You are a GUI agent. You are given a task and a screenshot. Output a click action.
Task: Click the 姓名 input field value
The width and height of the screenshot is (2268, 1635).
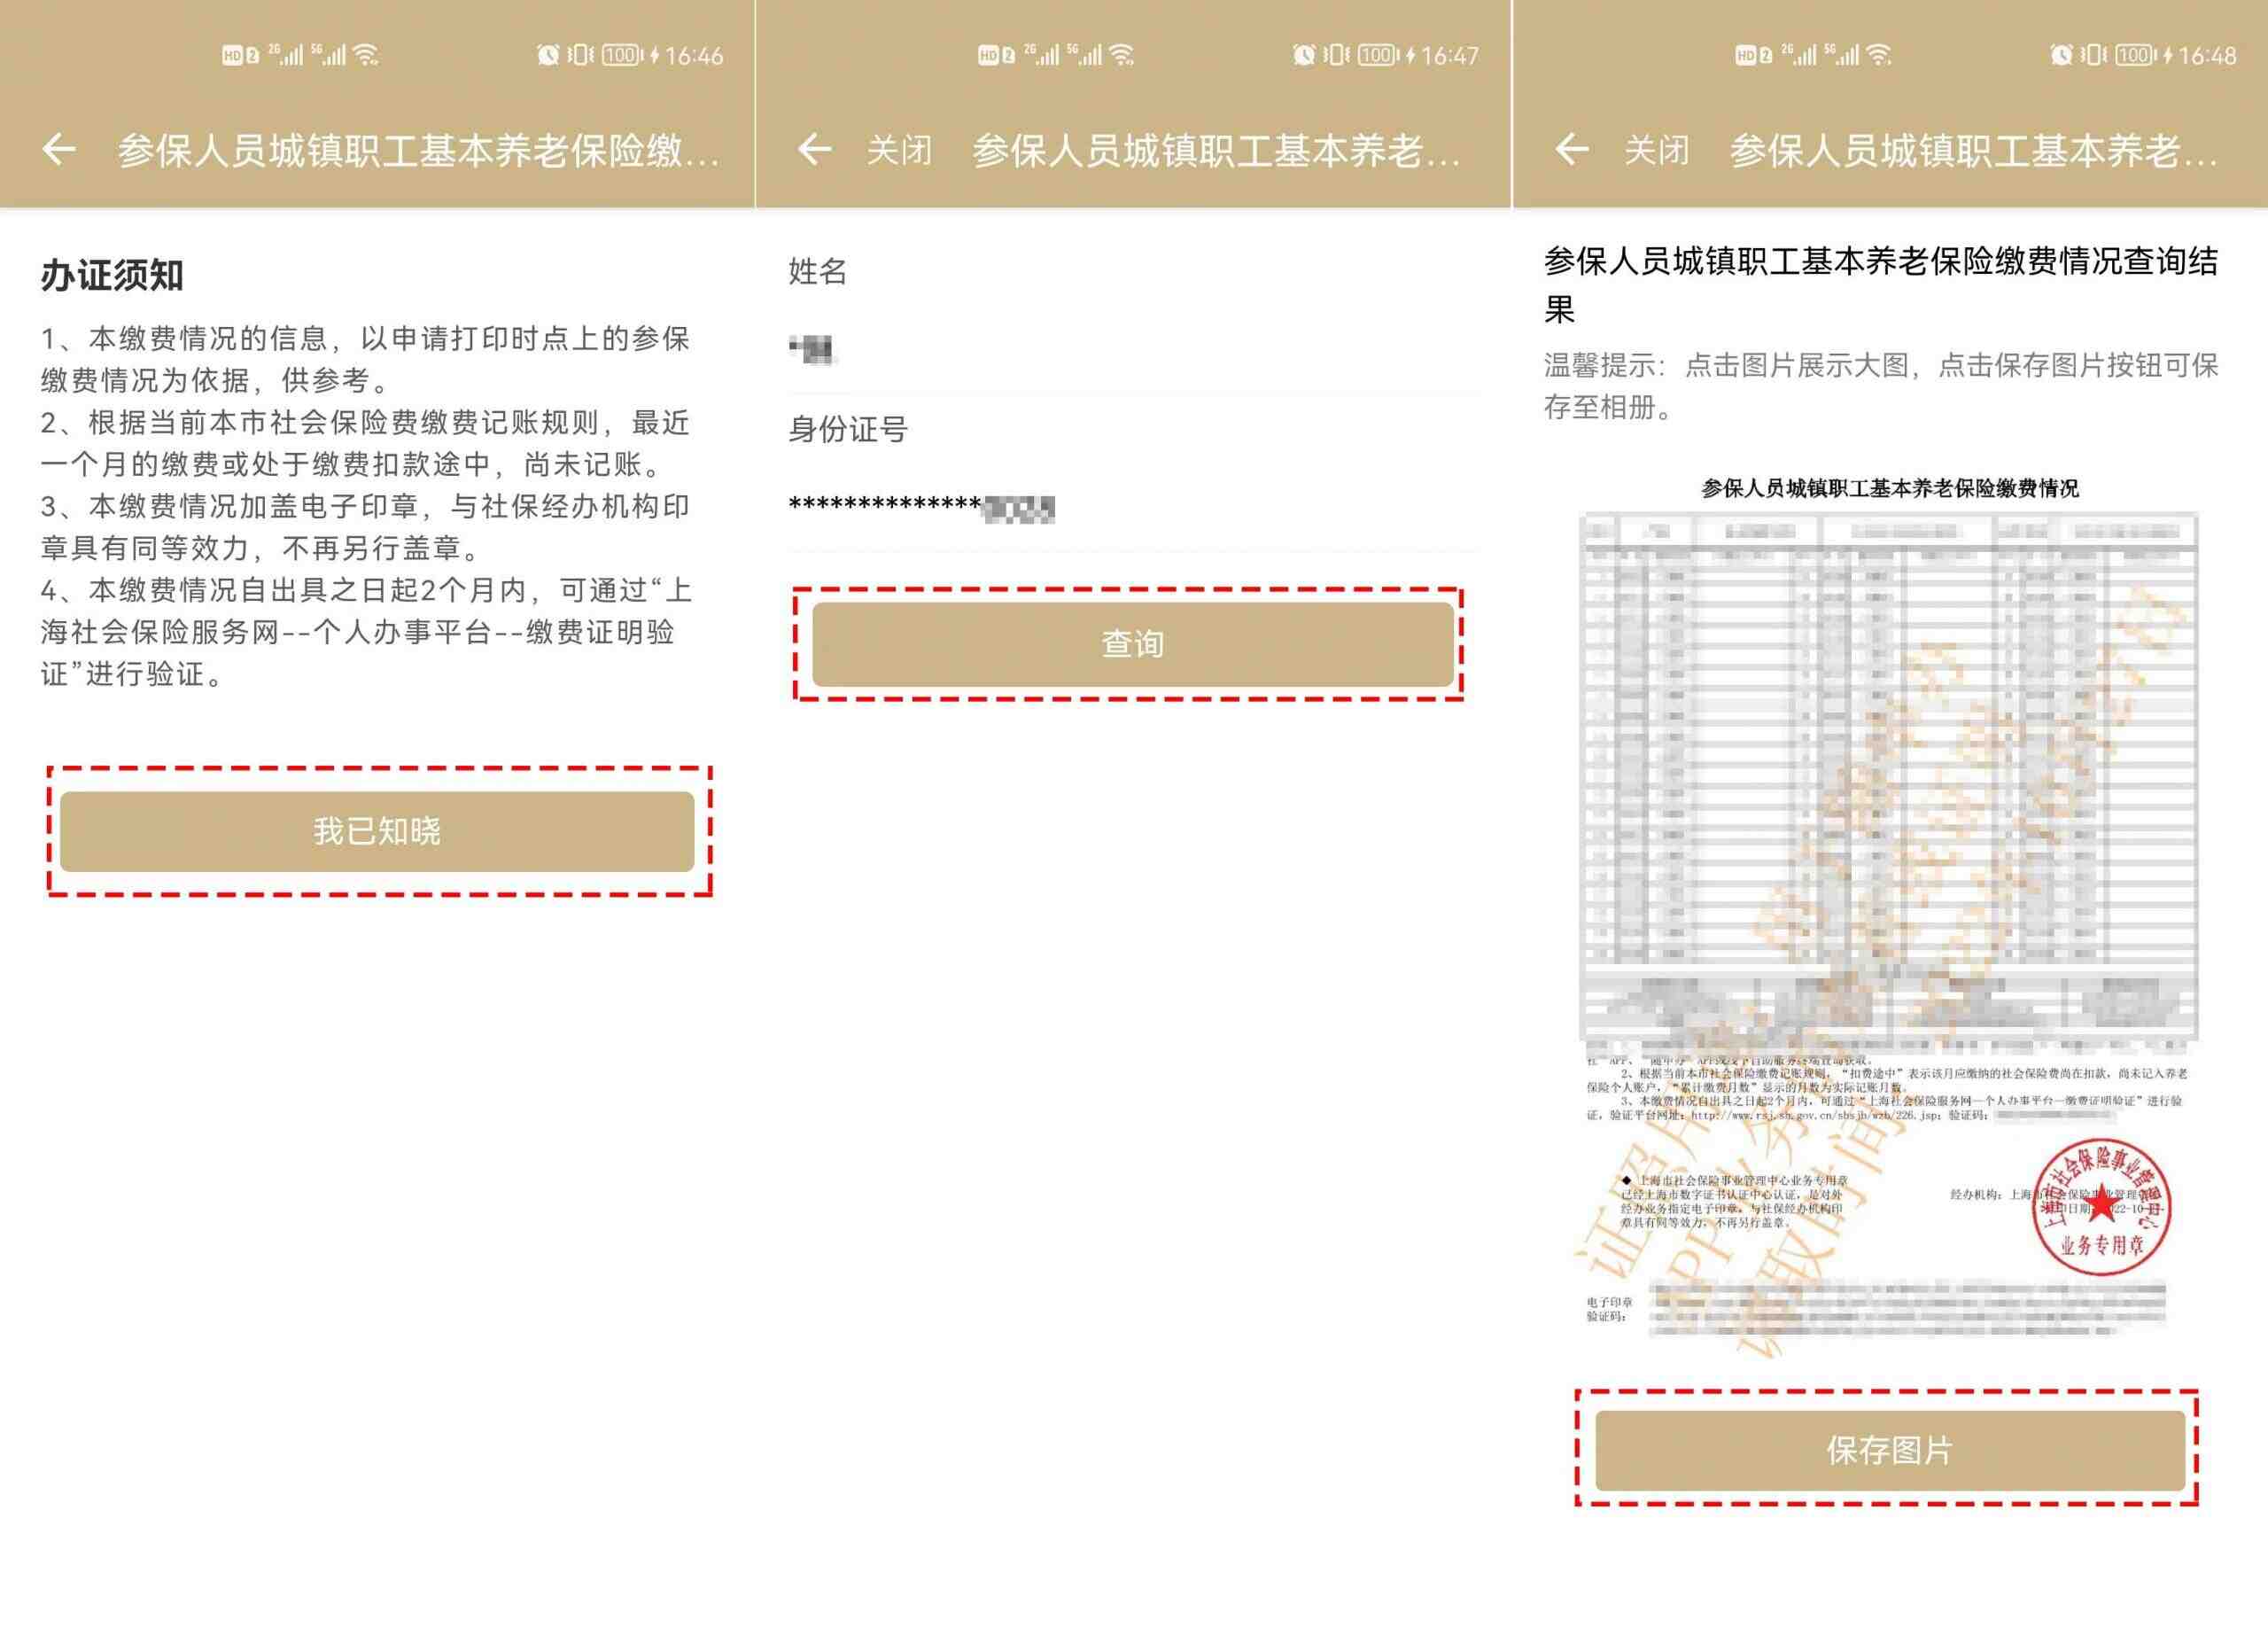(812, 349)
